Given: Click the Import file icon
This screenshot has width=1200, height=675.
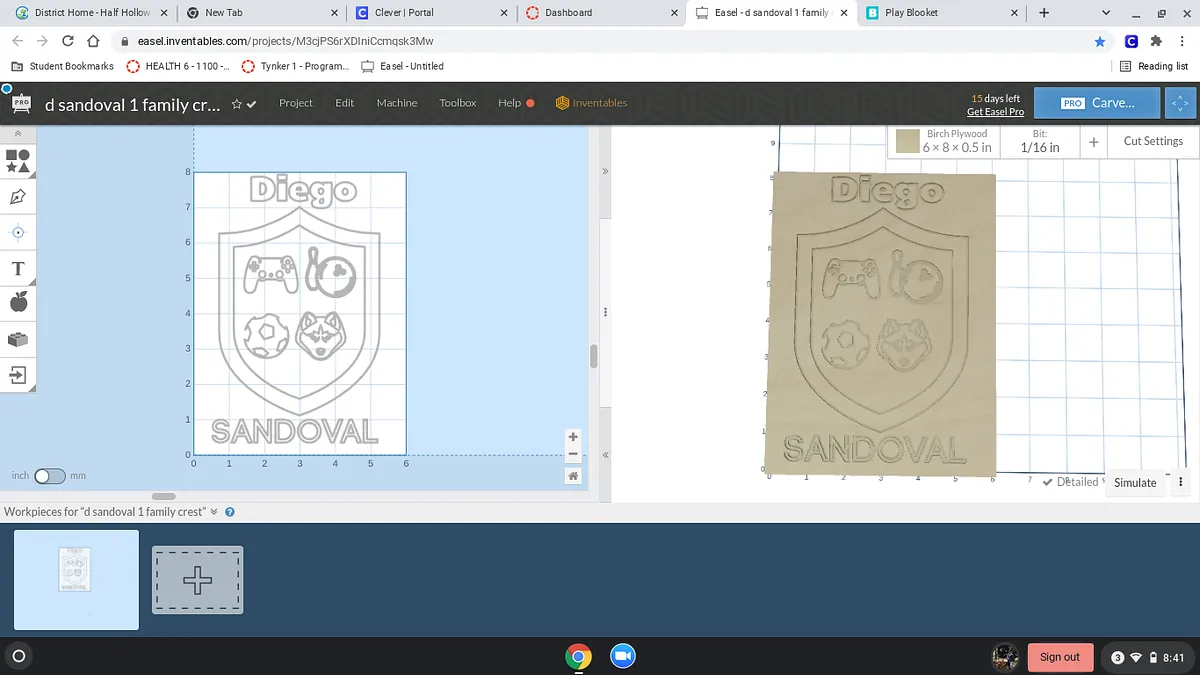Looking at the screenshot, I should pos(17,375).
